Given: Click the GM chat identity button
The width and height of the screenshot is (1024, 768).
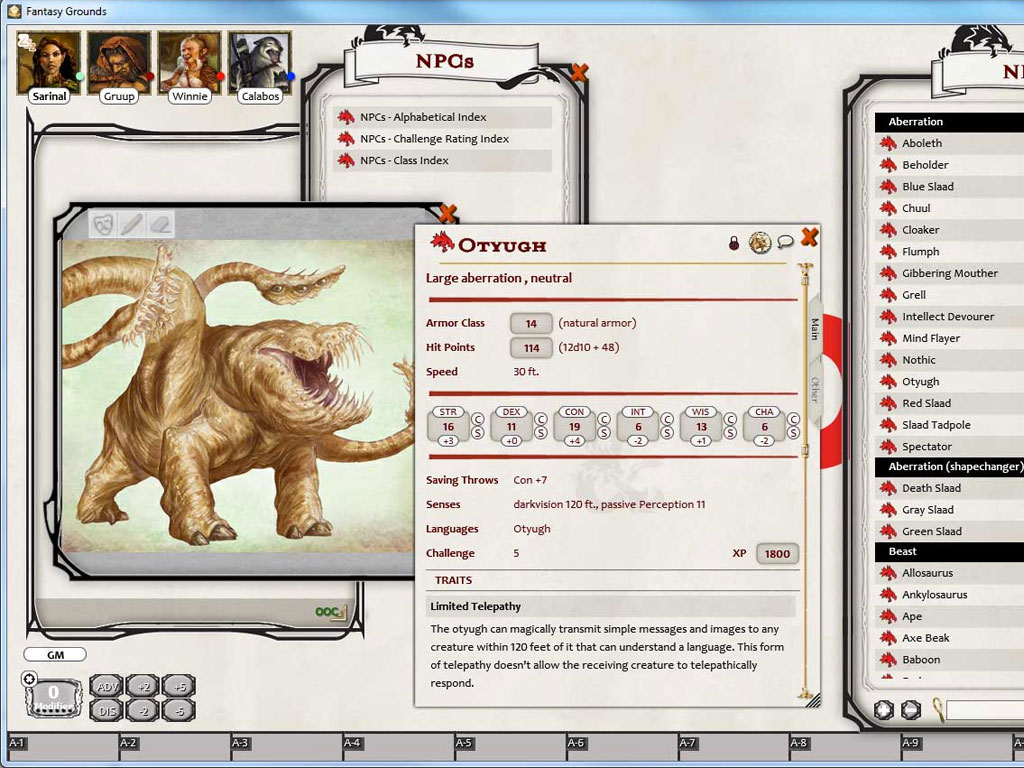Looking at the screenshot, I should (55, 655).
